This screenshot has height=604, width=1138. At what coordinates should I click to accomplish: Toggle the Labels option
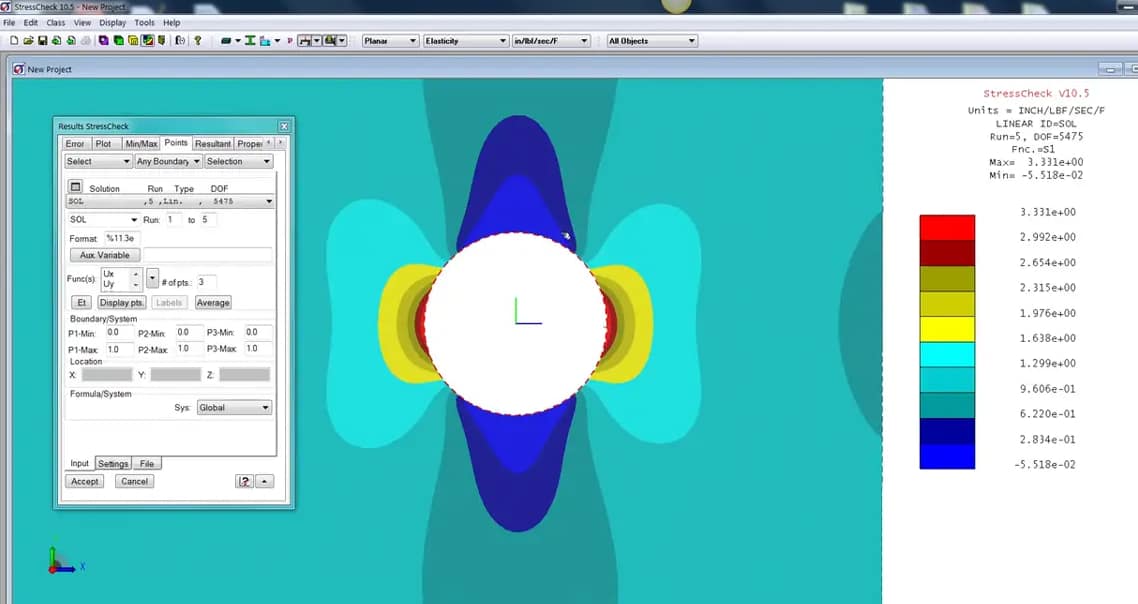tap(168, 301)
